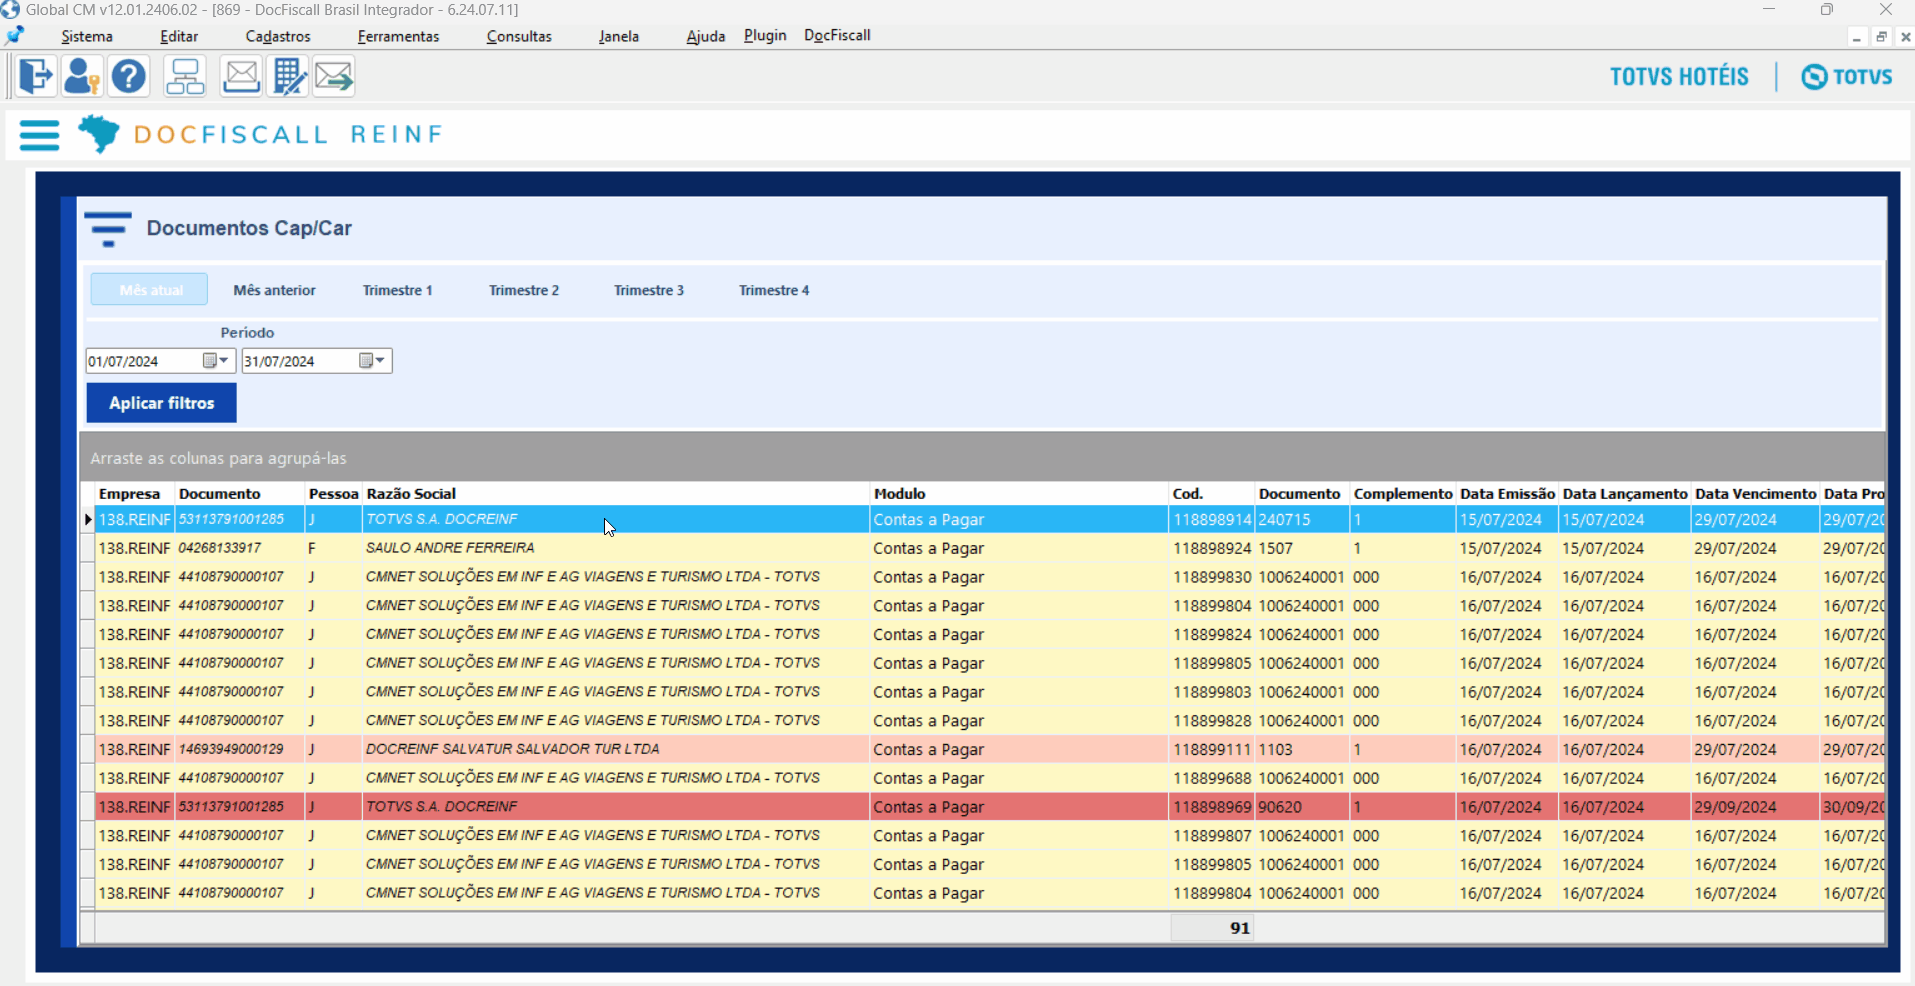Viewport: 1915px width, 986px height.
Task: Select the Trimestre 4 tab
Action: coord(774,290)
